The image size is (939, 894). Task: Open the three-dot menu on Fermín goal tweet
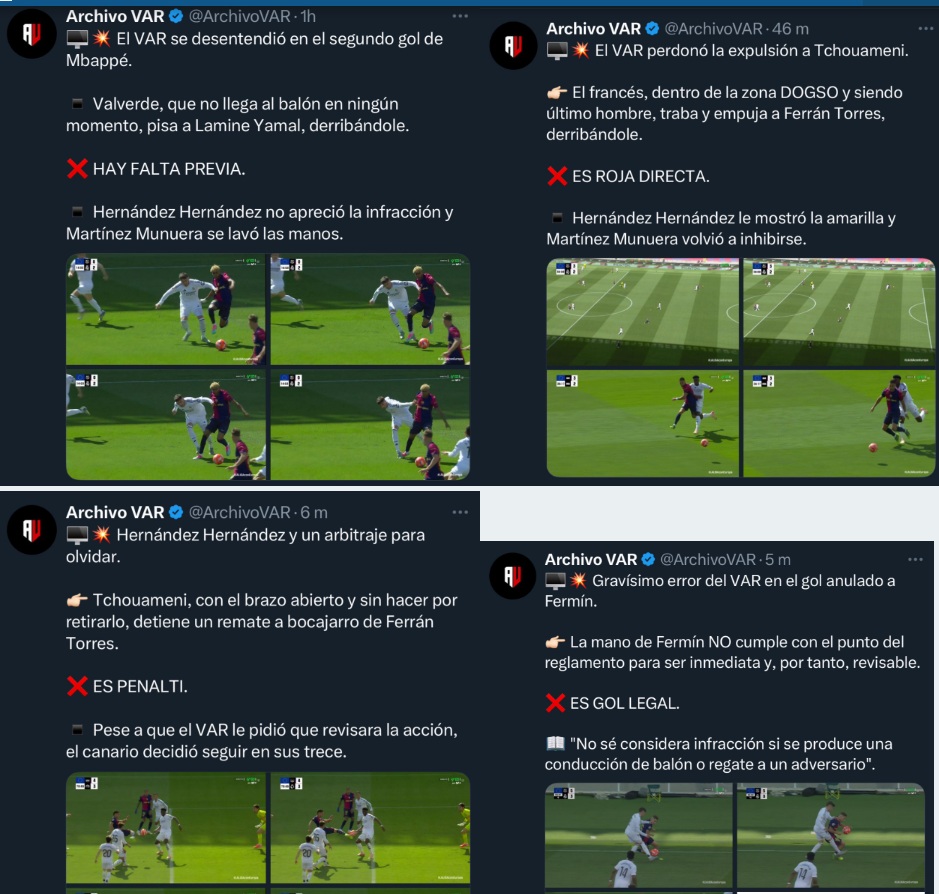916,559
